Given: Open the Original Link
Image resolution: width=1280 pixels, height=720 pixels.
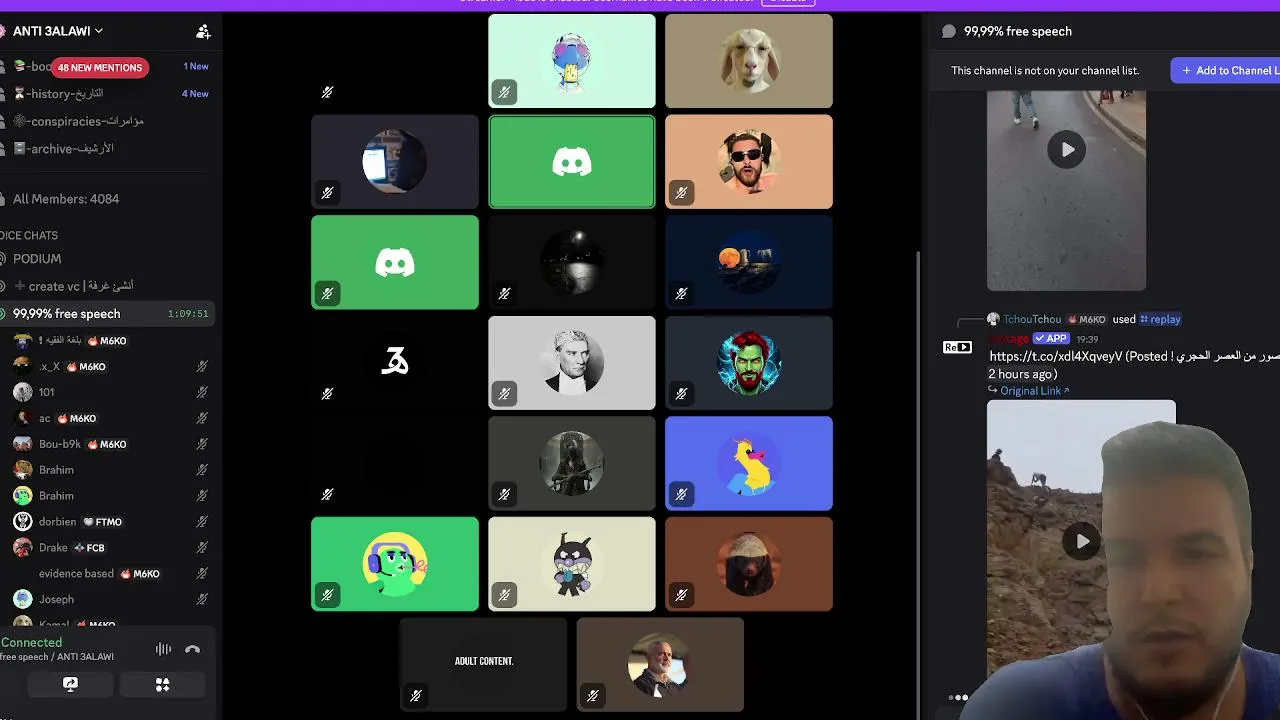Looking at the screenshot, I should (x=1030, y=391).
